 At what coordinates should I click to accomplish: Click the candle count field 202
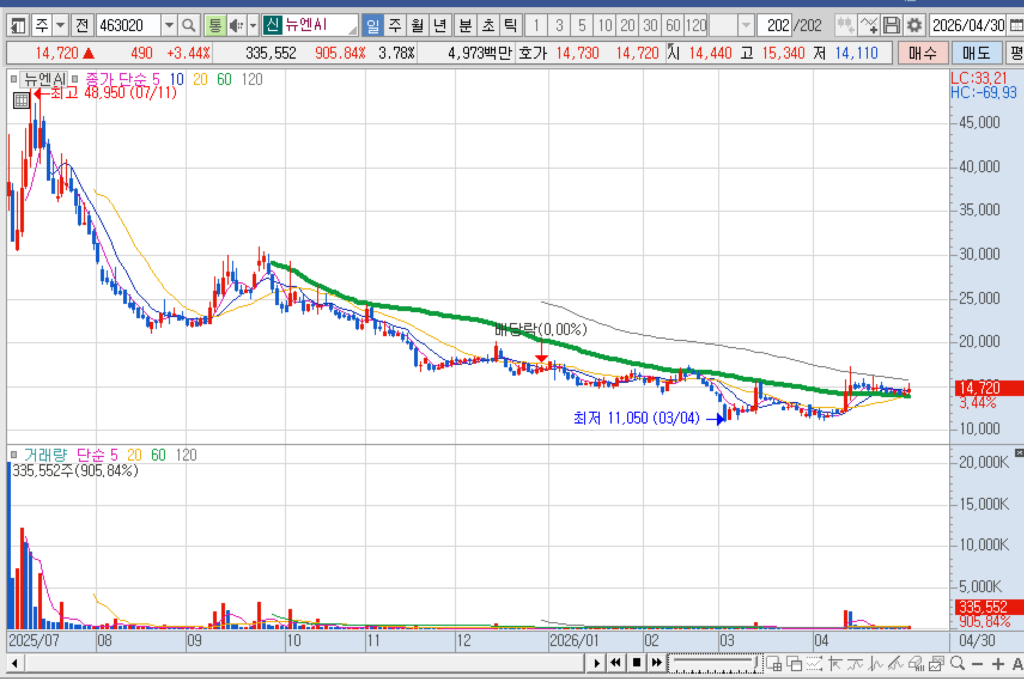click(x=775, y=25)
